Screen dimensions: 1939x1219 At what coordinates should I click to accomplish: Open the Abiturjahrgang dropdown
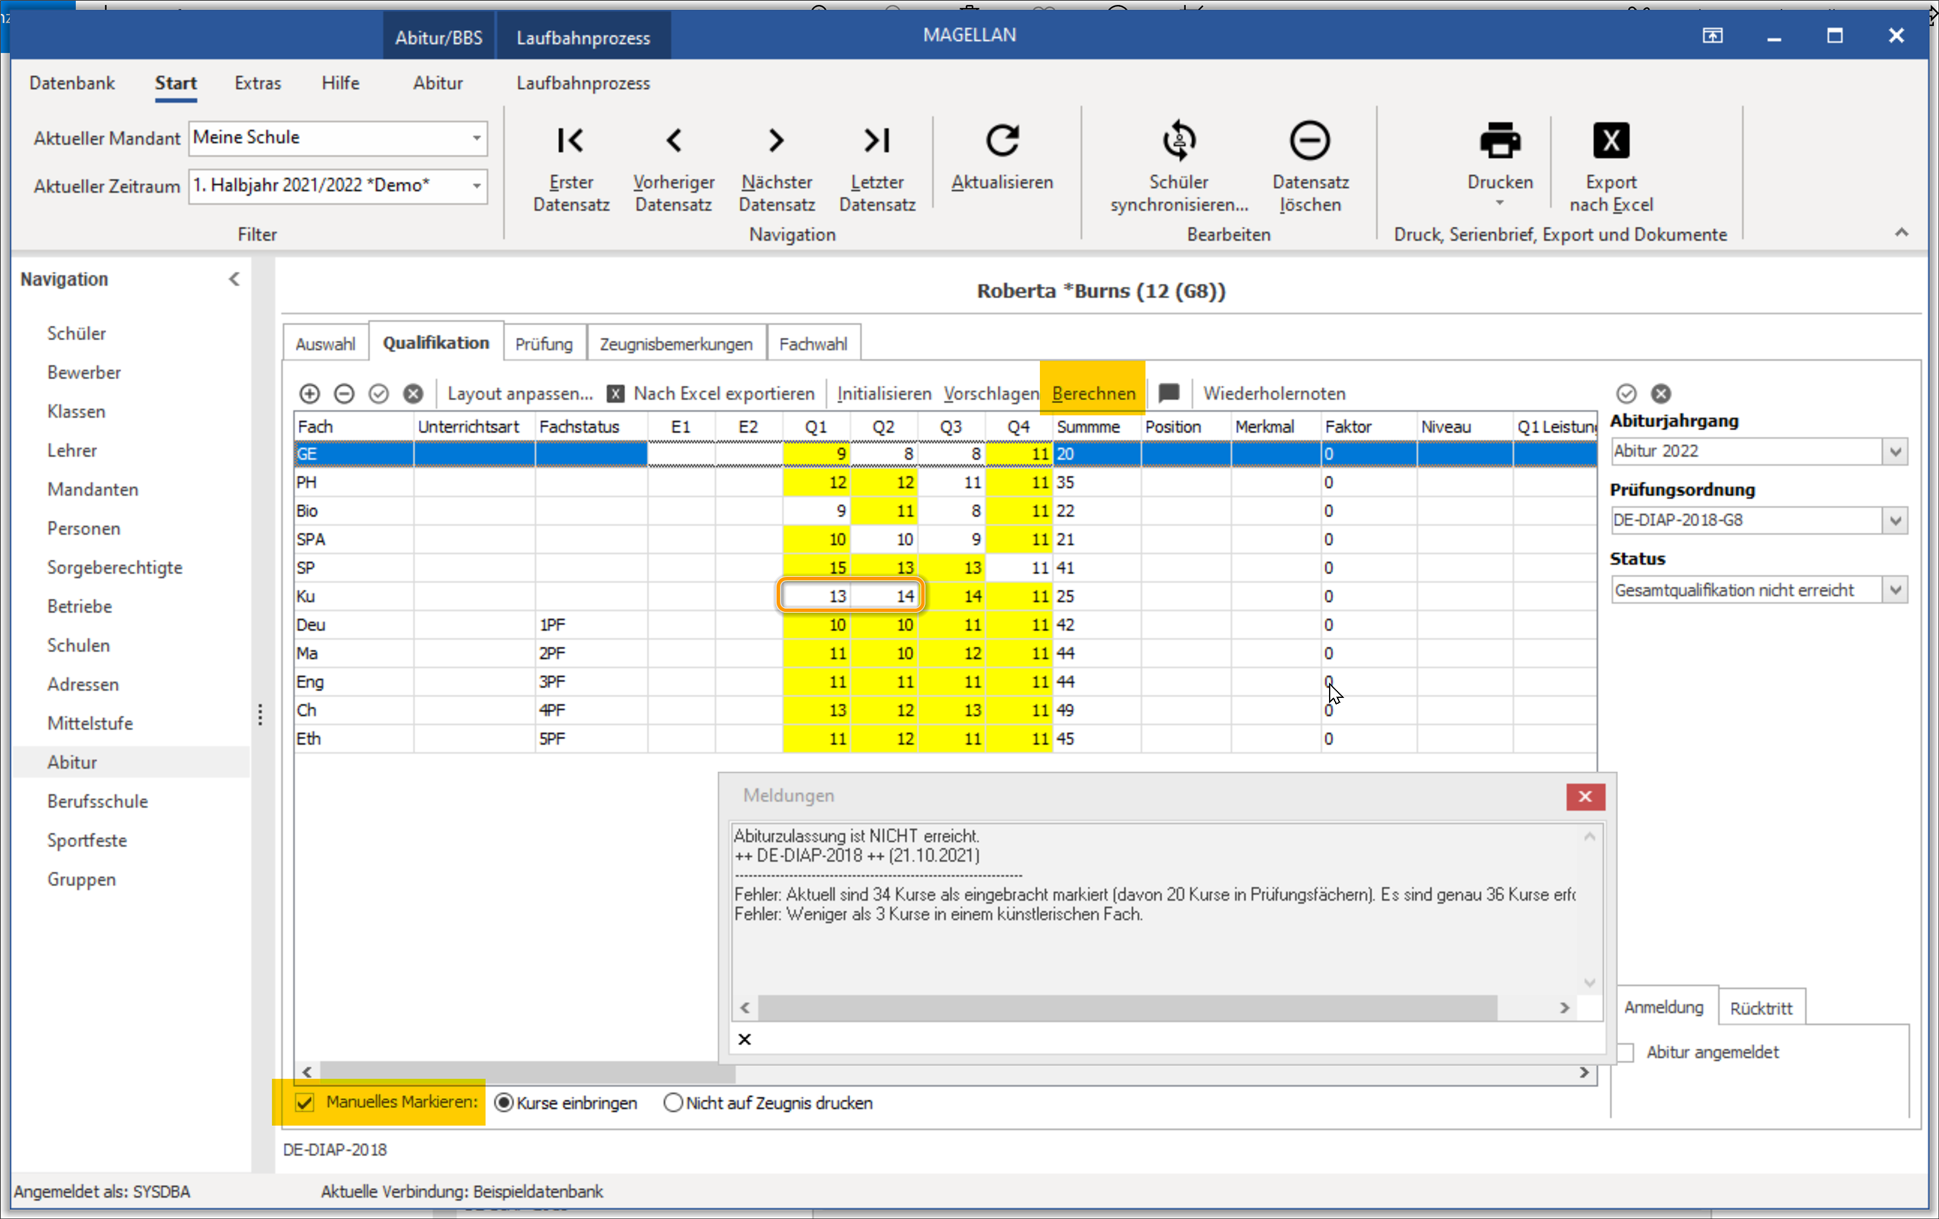tap(1895, 451)
